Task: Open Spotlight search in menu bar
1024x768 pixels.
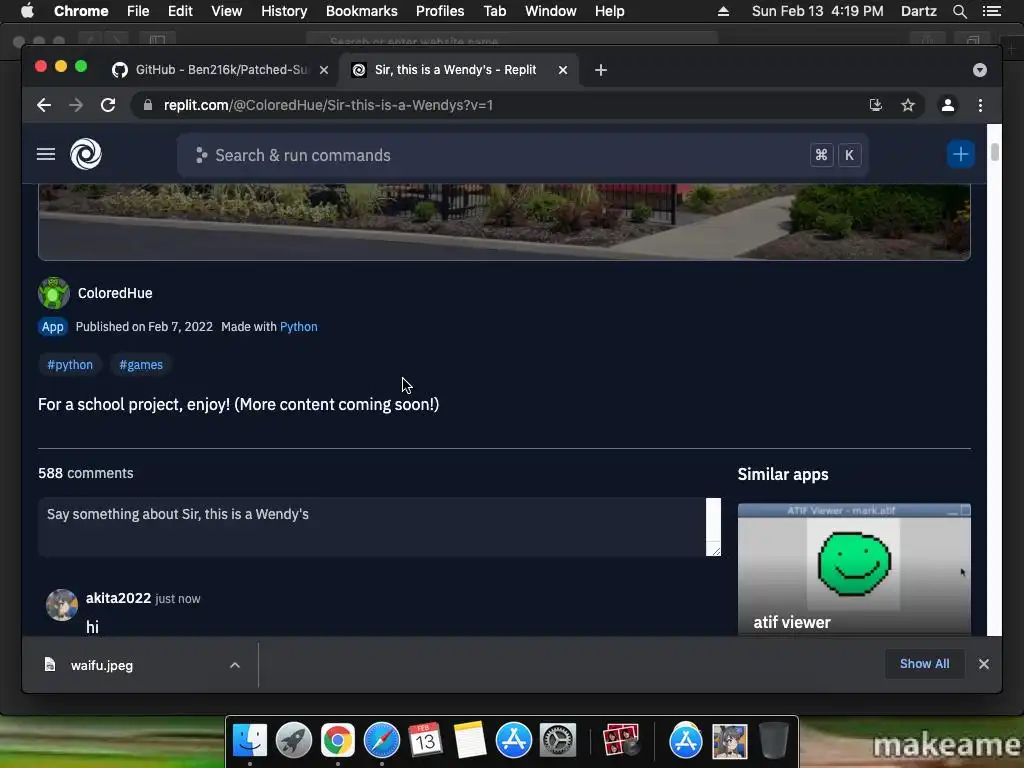Action: click(959, 11)
